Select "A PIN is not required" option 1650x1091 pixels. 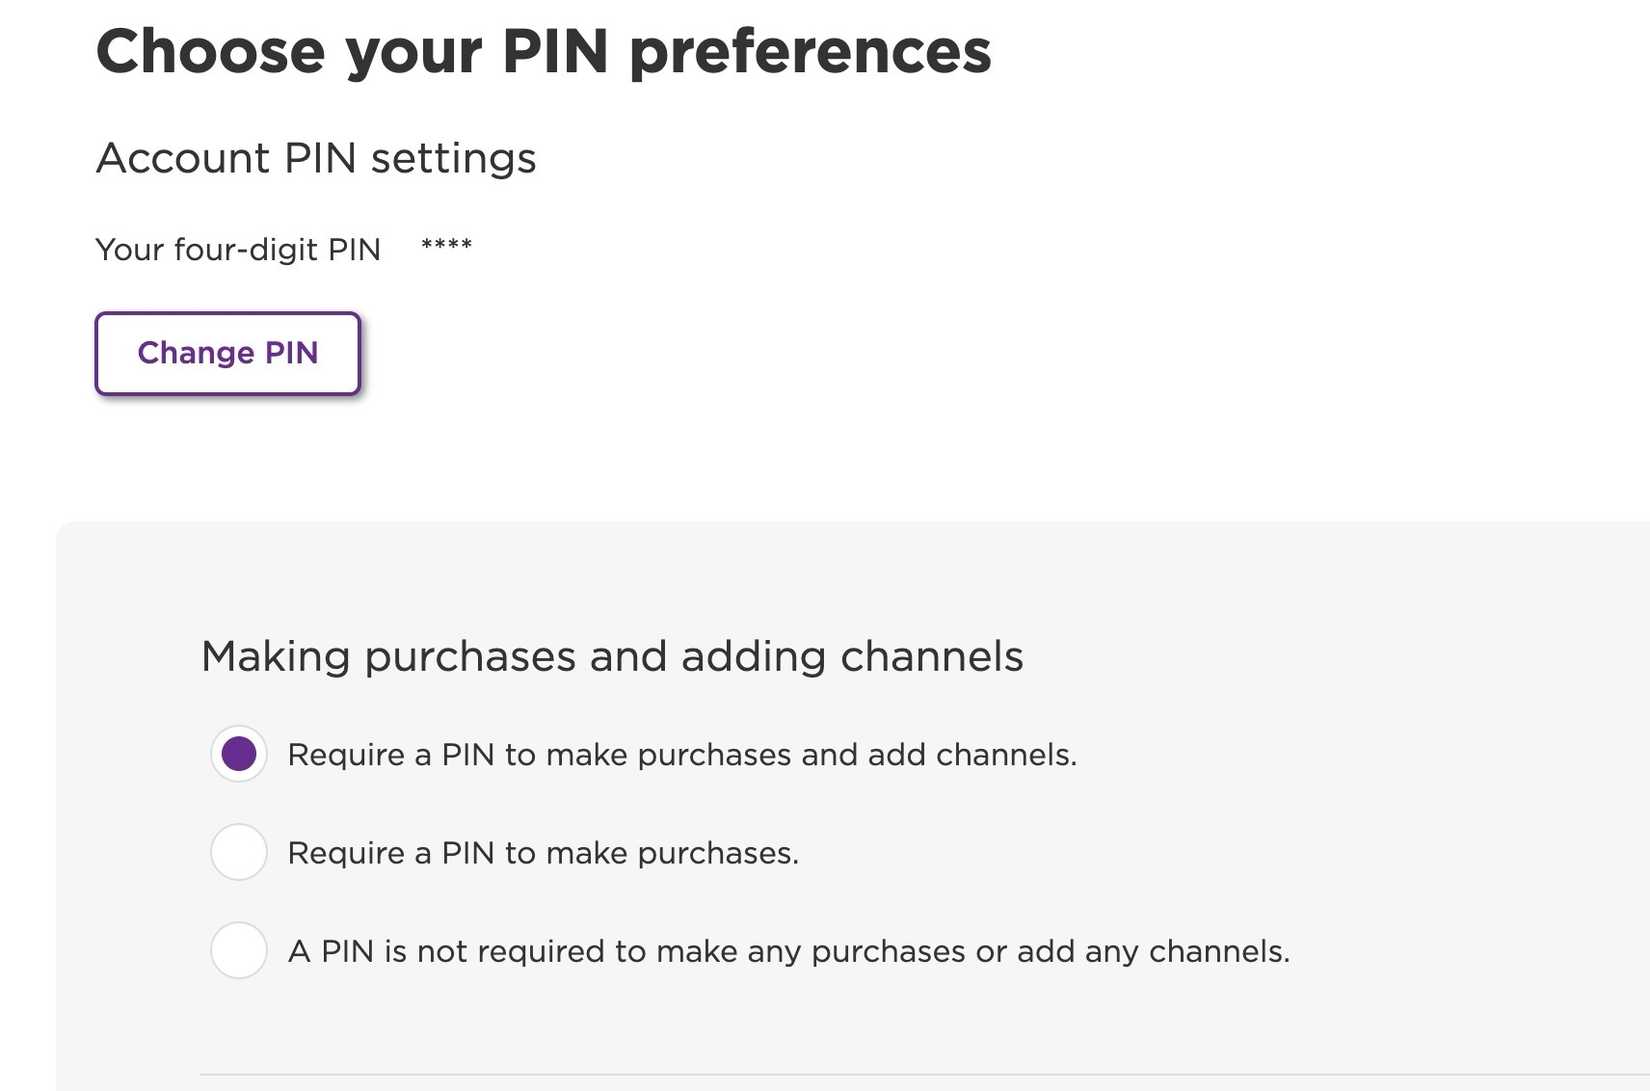(239, 951)
